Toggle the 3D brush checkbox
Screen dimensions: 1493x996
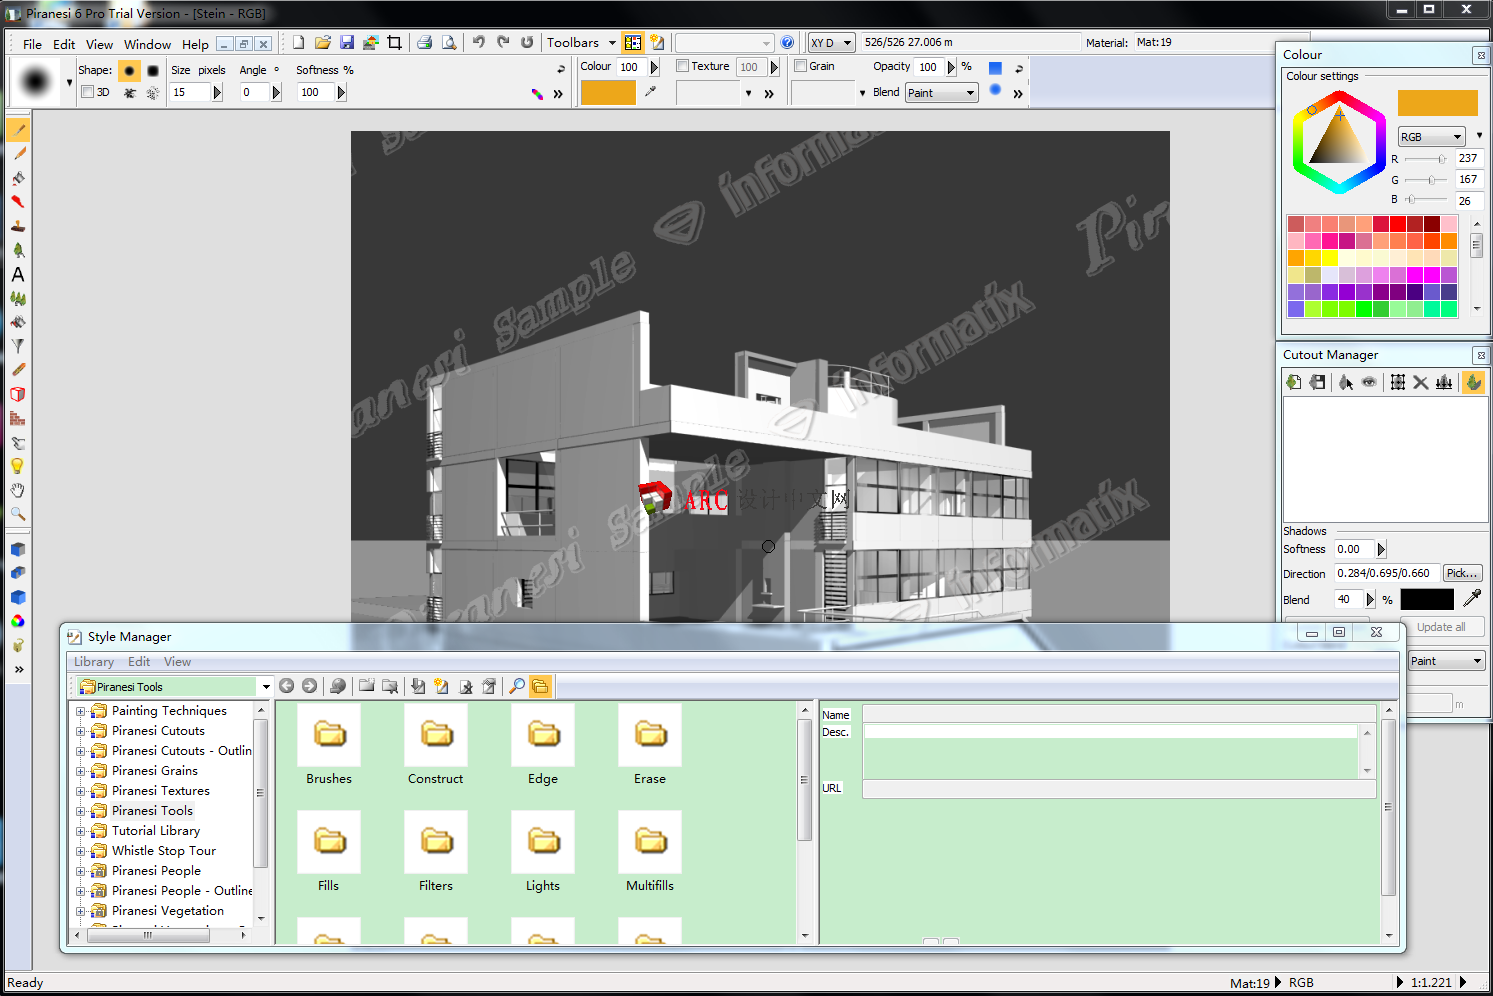(88, 92)
